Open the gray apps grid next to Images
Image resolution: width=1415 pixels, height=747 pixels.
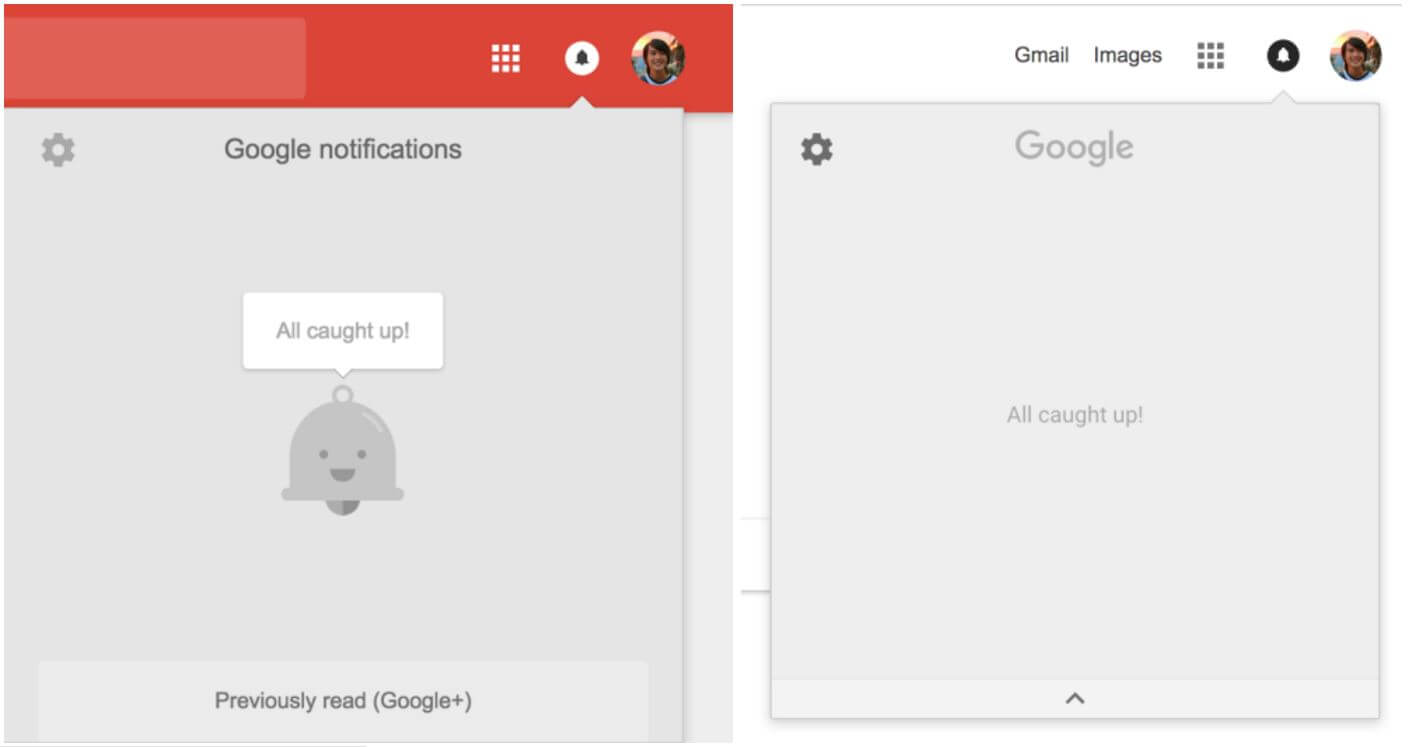tap(1210, 56)
